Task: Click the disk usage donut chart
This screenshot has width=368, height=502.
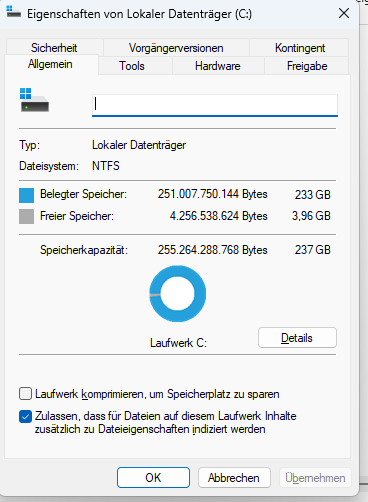Action: click(x=177, y=293)
